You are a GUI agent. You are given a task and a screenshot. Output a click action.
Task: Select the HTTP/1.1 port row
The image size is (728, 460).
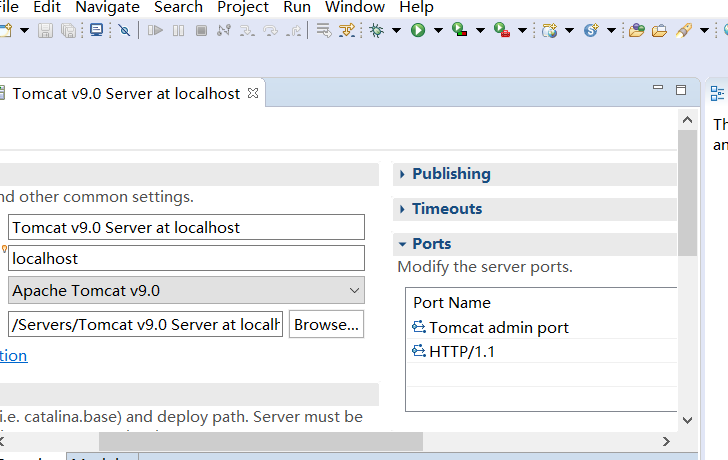(541, 351)
